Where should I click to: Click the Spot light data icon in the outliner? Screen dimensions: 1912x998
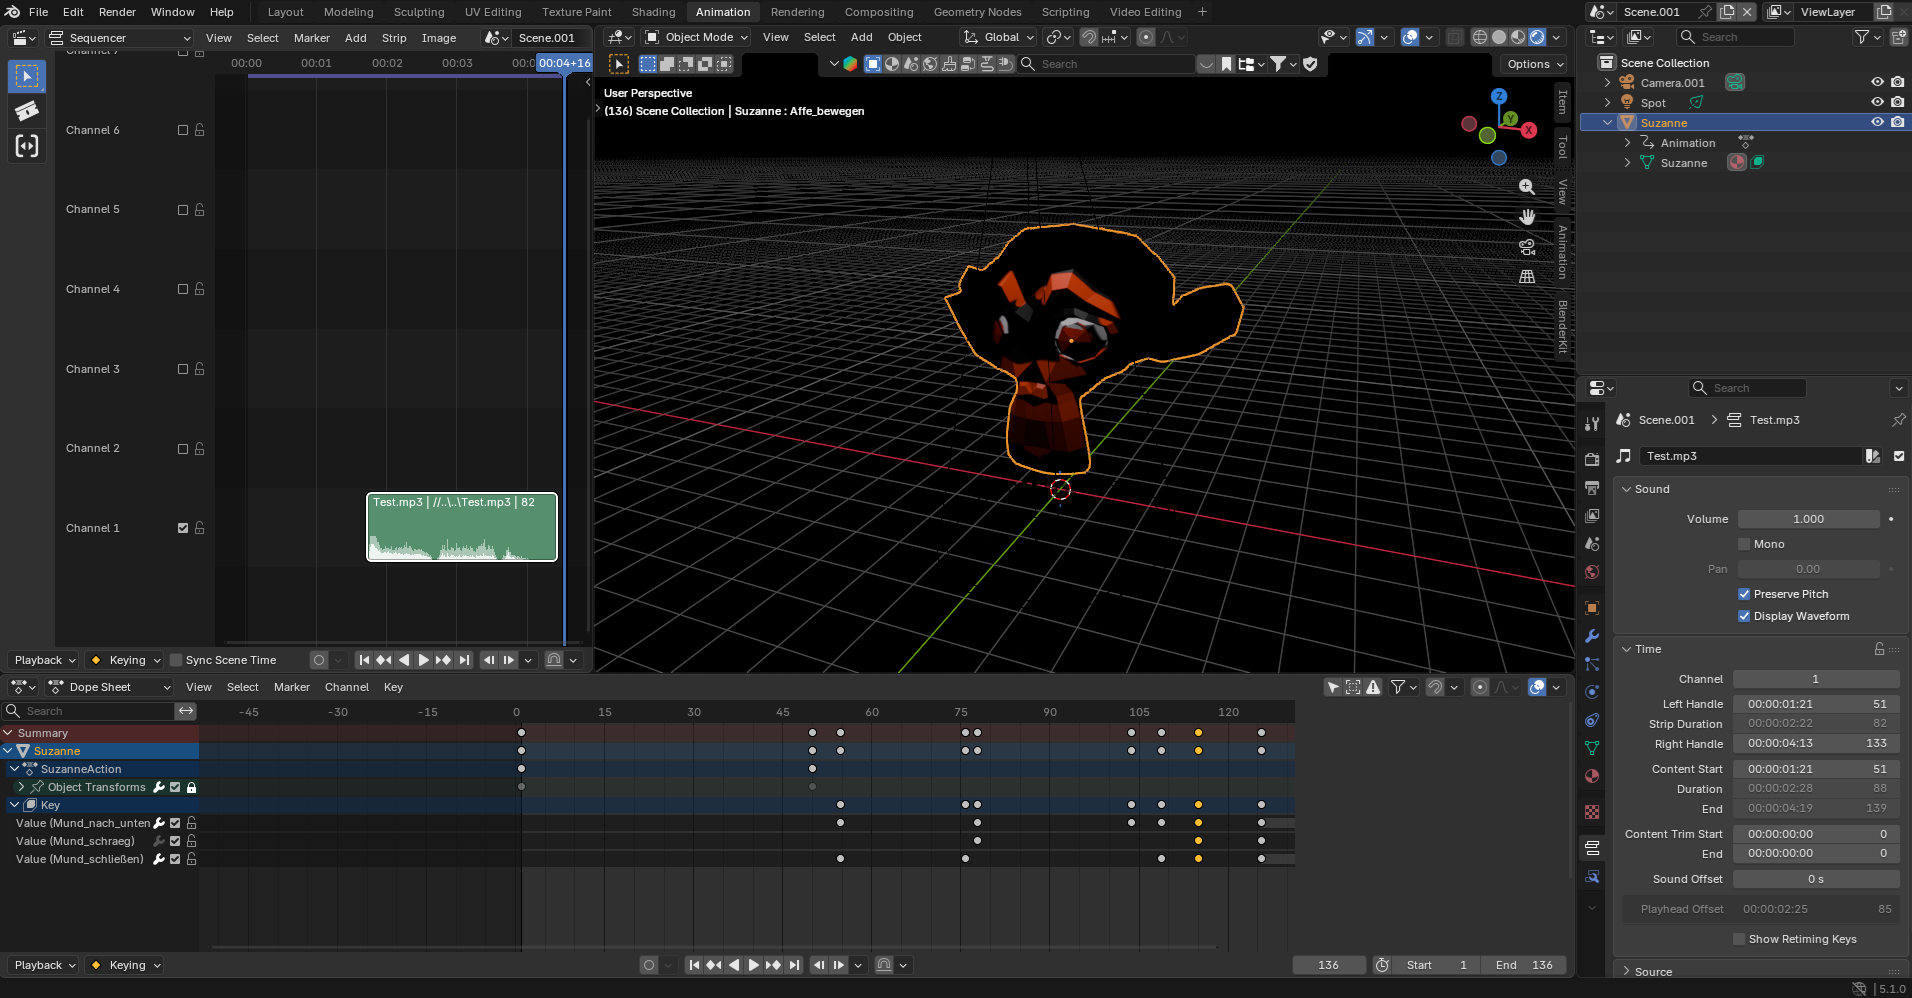click(1696, 103)
